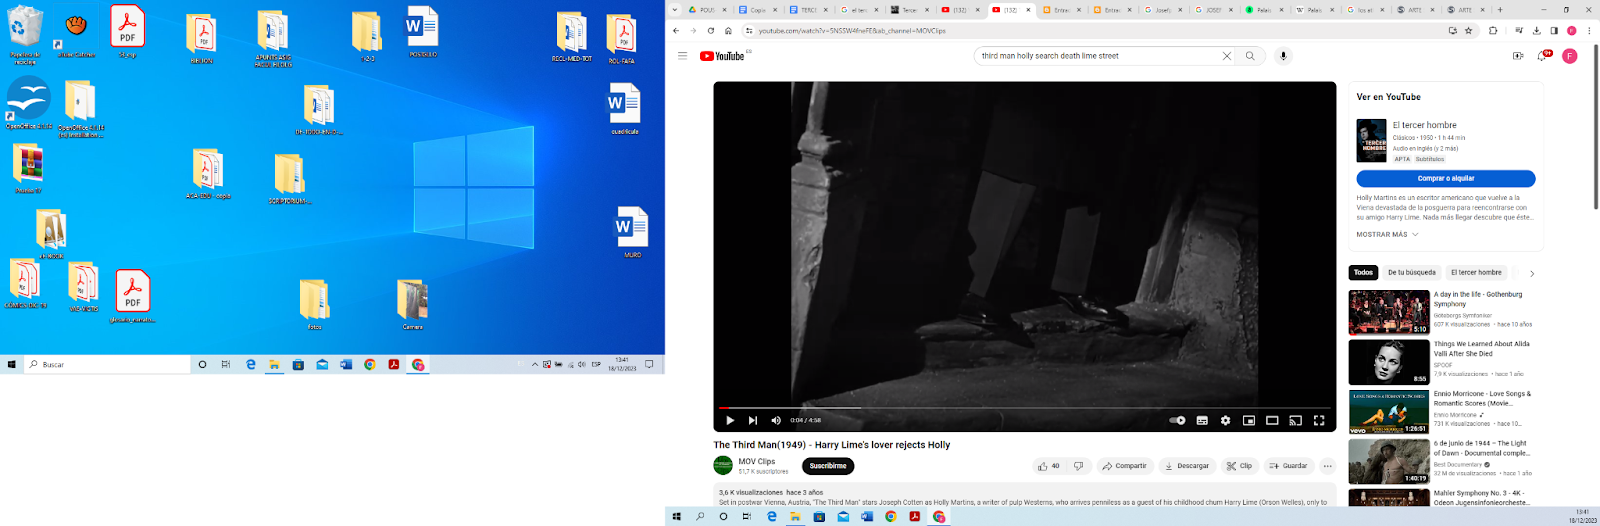Open the MOV Clips channel link
1600x526 pixels.
(757, 462)
